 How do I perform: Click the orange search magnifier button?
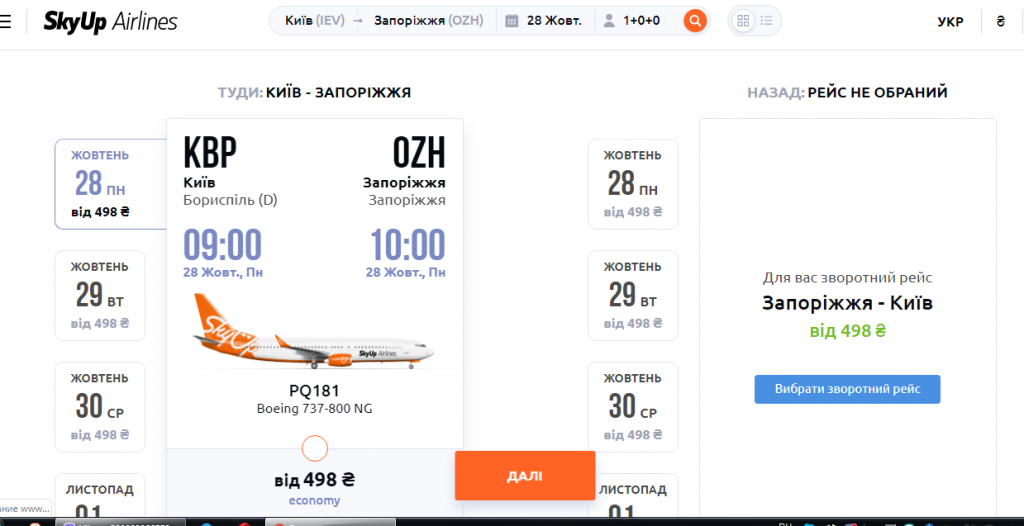coord(695,21)
